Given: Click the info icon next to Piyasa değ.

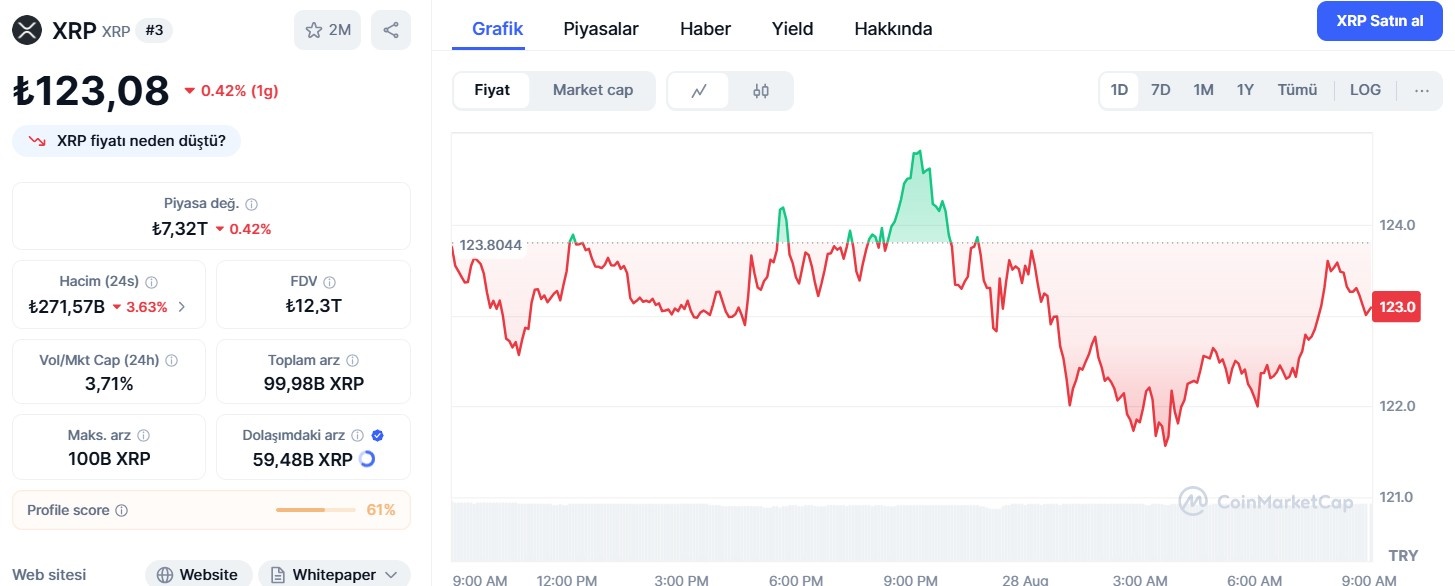Looking at the screenshot, I should pos(251,204).
